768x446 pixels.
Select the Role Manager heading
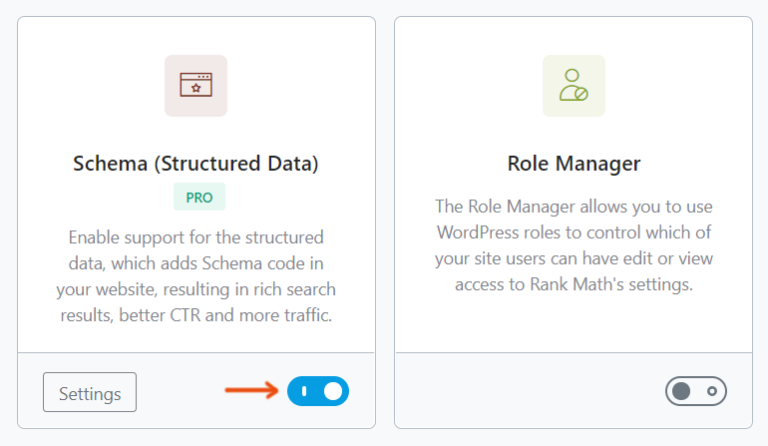pyautogui.click(x=573, y=163)
